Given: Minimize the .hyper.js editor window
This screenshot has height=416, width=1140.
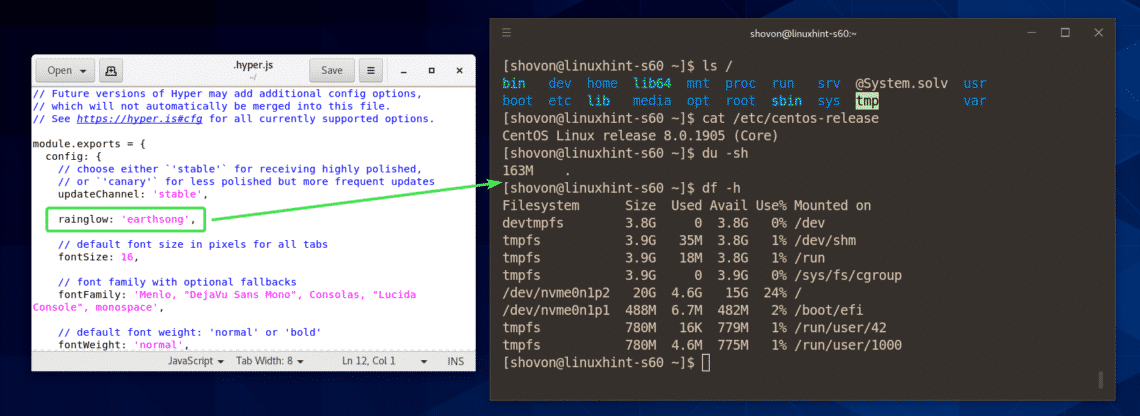Looking at the screenshot, I should coord(403,71).
